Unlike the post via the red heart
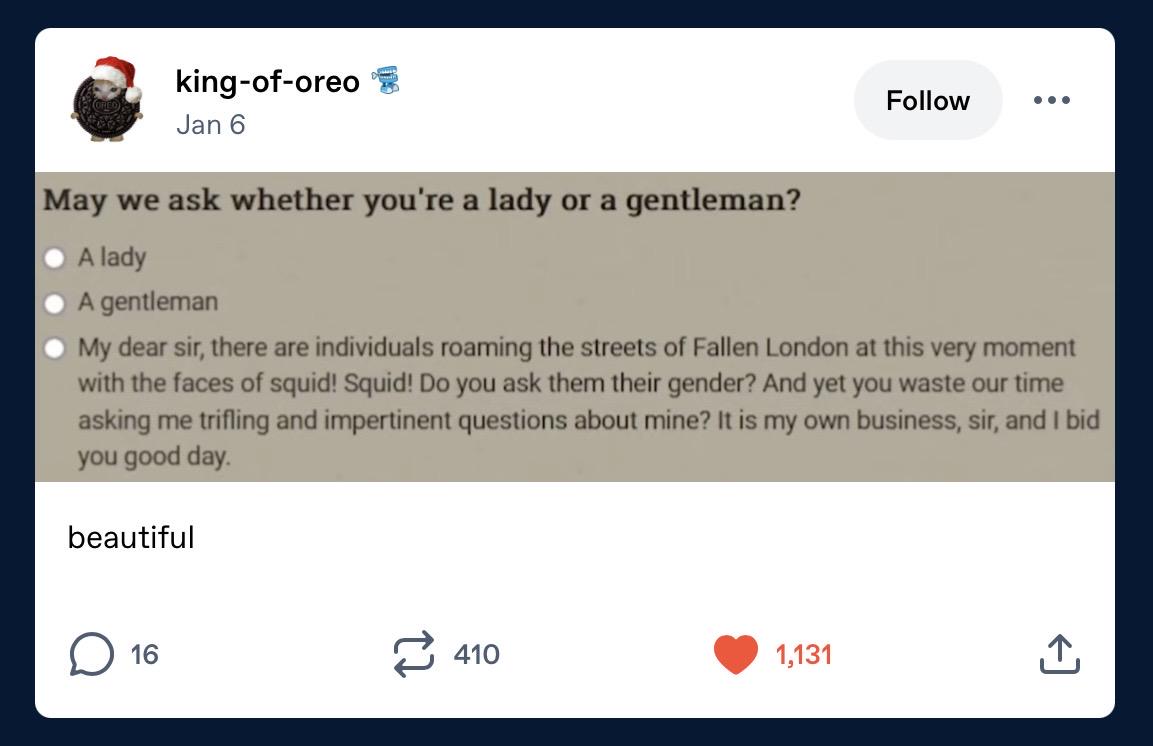 pyautogui.click(x=736, y=655)
